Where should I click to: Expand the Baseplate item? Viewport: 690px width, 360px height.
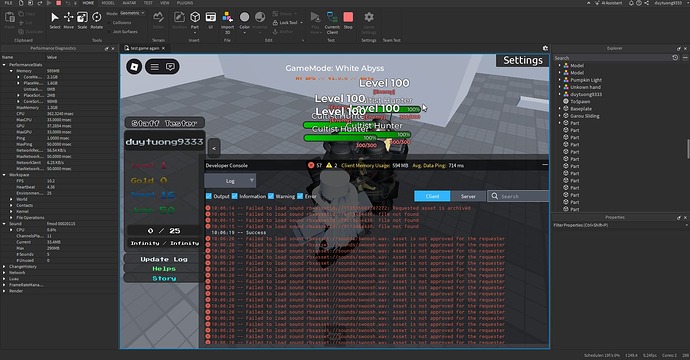[x=560, y=109]
